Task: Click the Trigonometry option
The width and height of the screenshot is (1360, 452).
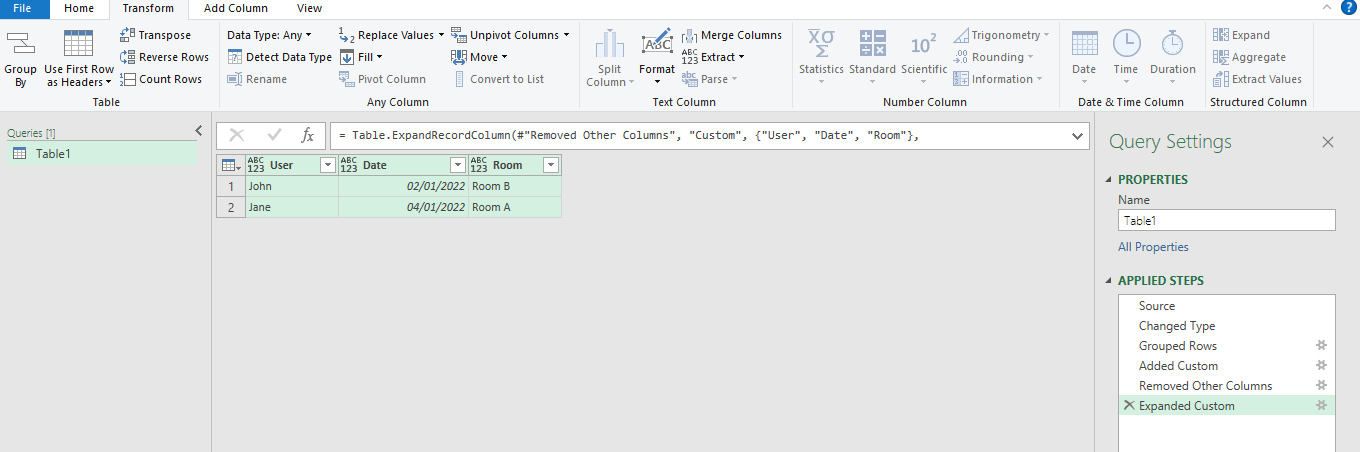Action: coord(1001,35)
